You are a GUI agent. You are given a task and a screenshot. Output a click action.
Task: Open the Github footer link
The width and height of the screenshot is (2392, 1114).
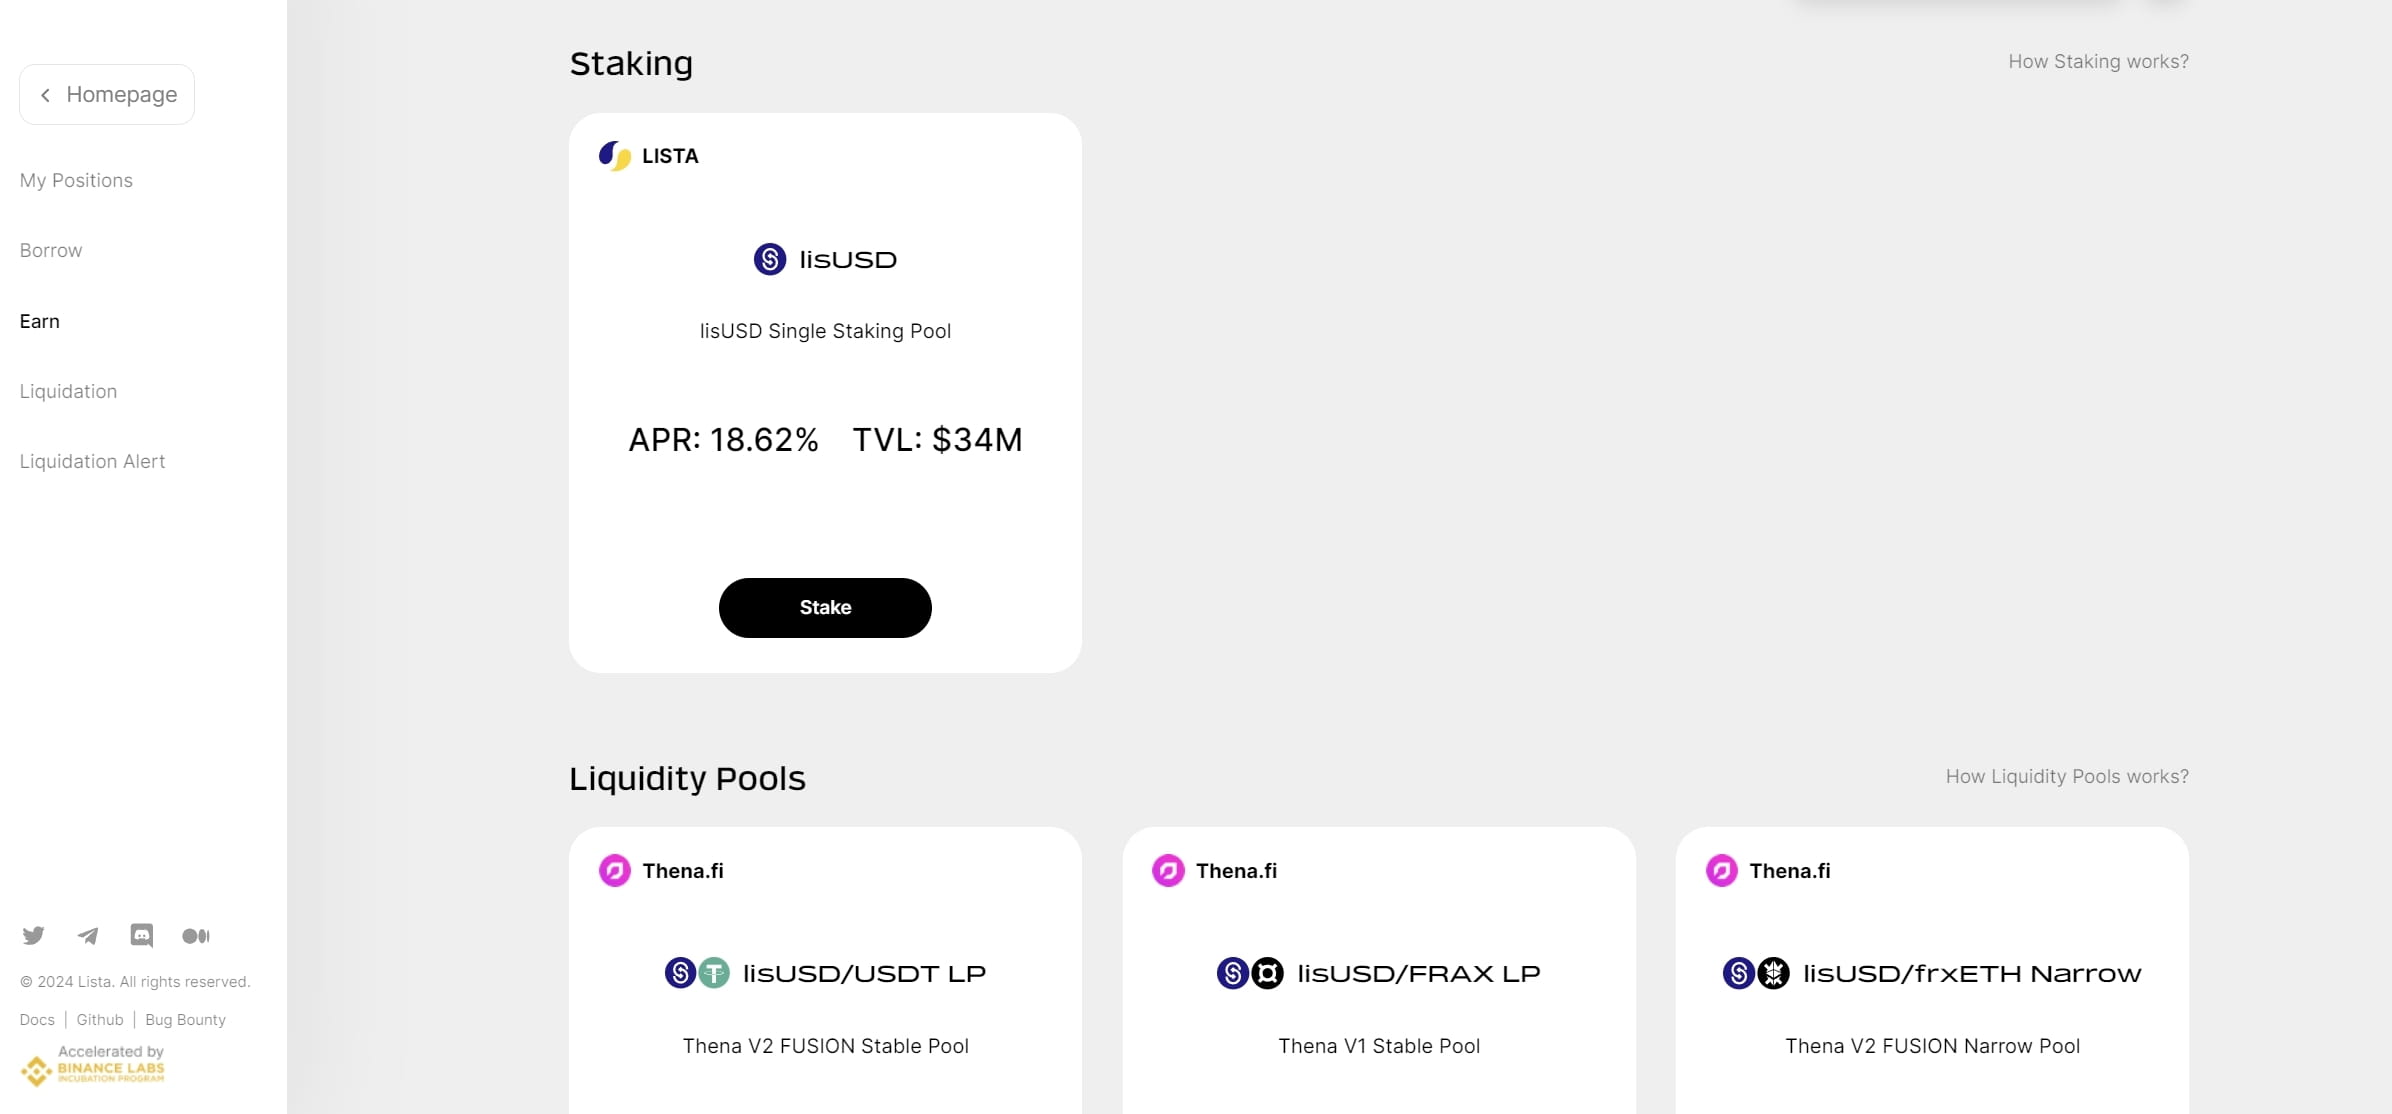[x=100, y=1020]
